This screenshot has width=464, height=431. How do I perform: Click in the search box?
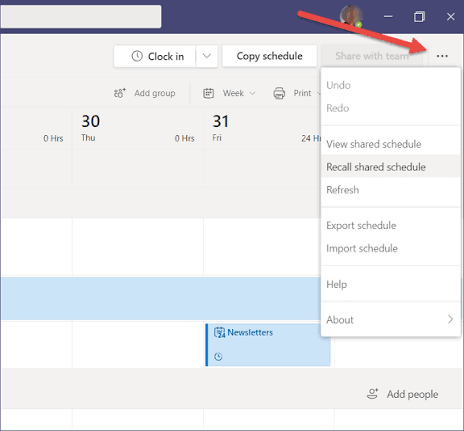81,16
